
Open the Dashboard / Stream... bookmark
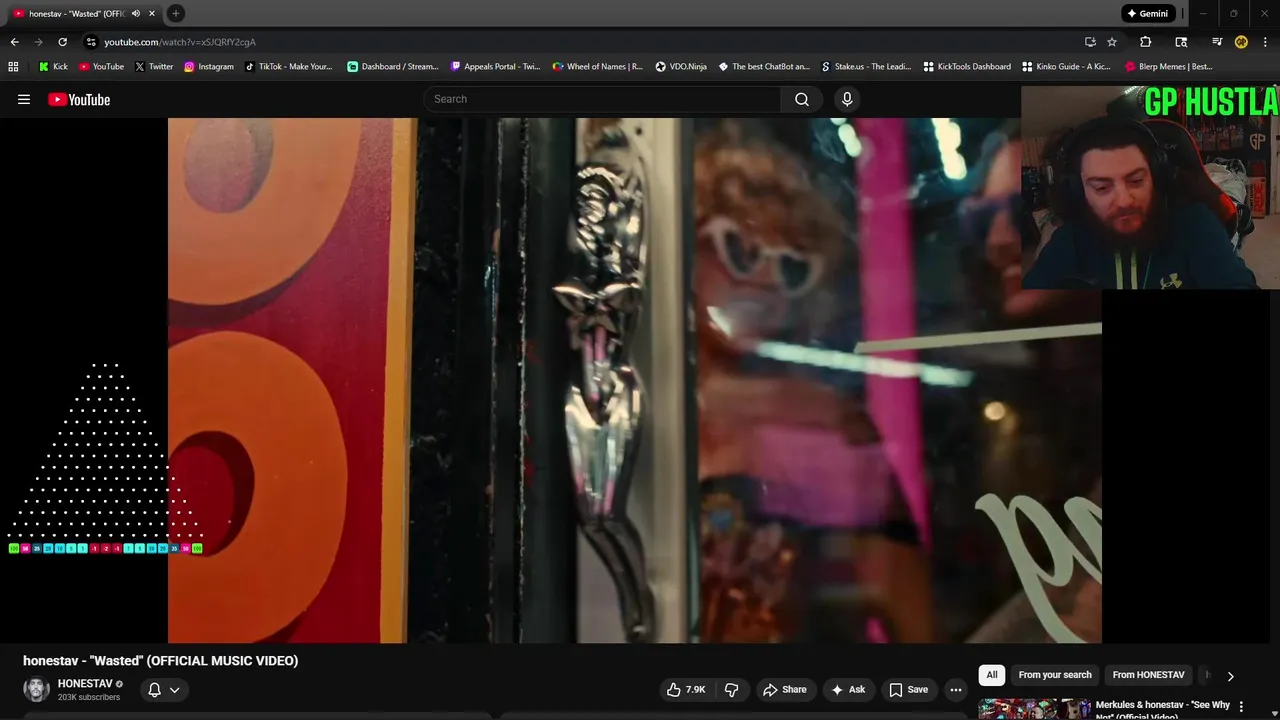[x=392, y=67]
